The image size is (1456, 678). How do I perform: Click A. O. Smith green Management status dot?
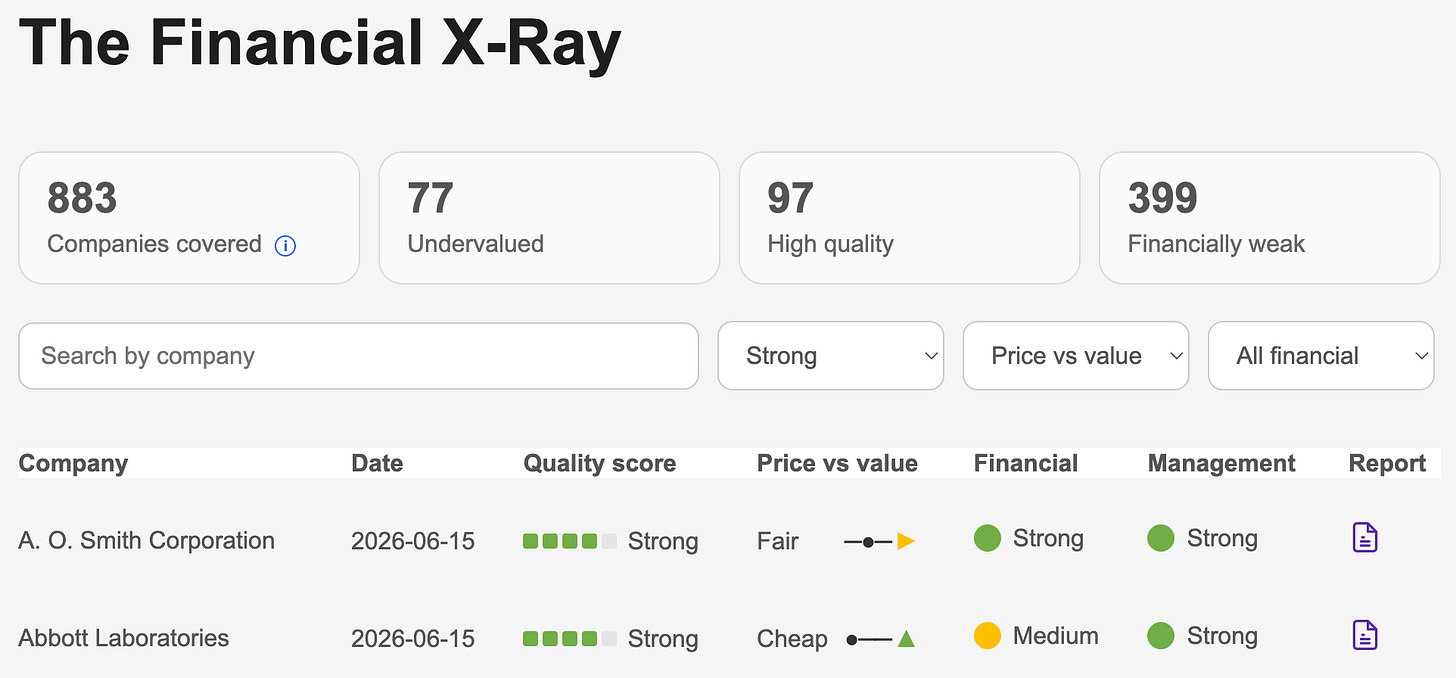pyautogui.click(x=1161, y=538)
